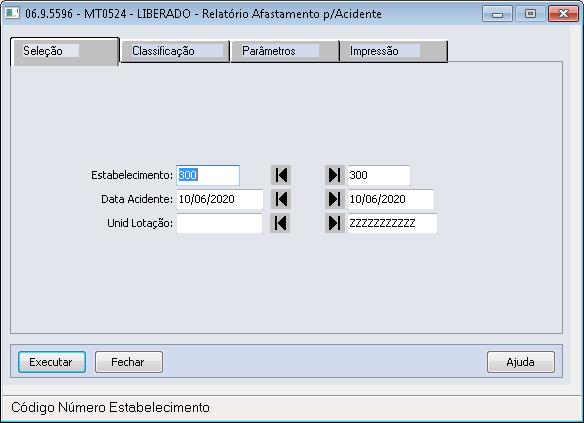Focus the Data Acidente final date field
Image resolution: width=584 pixels, height=423 pixels.
[x=391, y=199]
